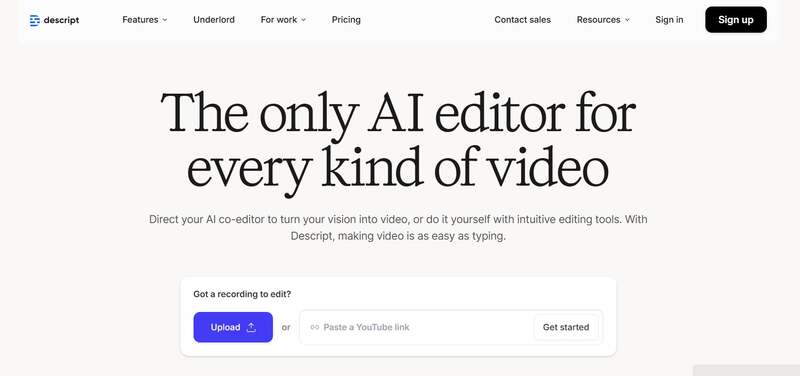Click the 'Got a recording to edit?' text
Image resolution: width=800 pixels, height=376 pixels.
[x=242, y=294]
